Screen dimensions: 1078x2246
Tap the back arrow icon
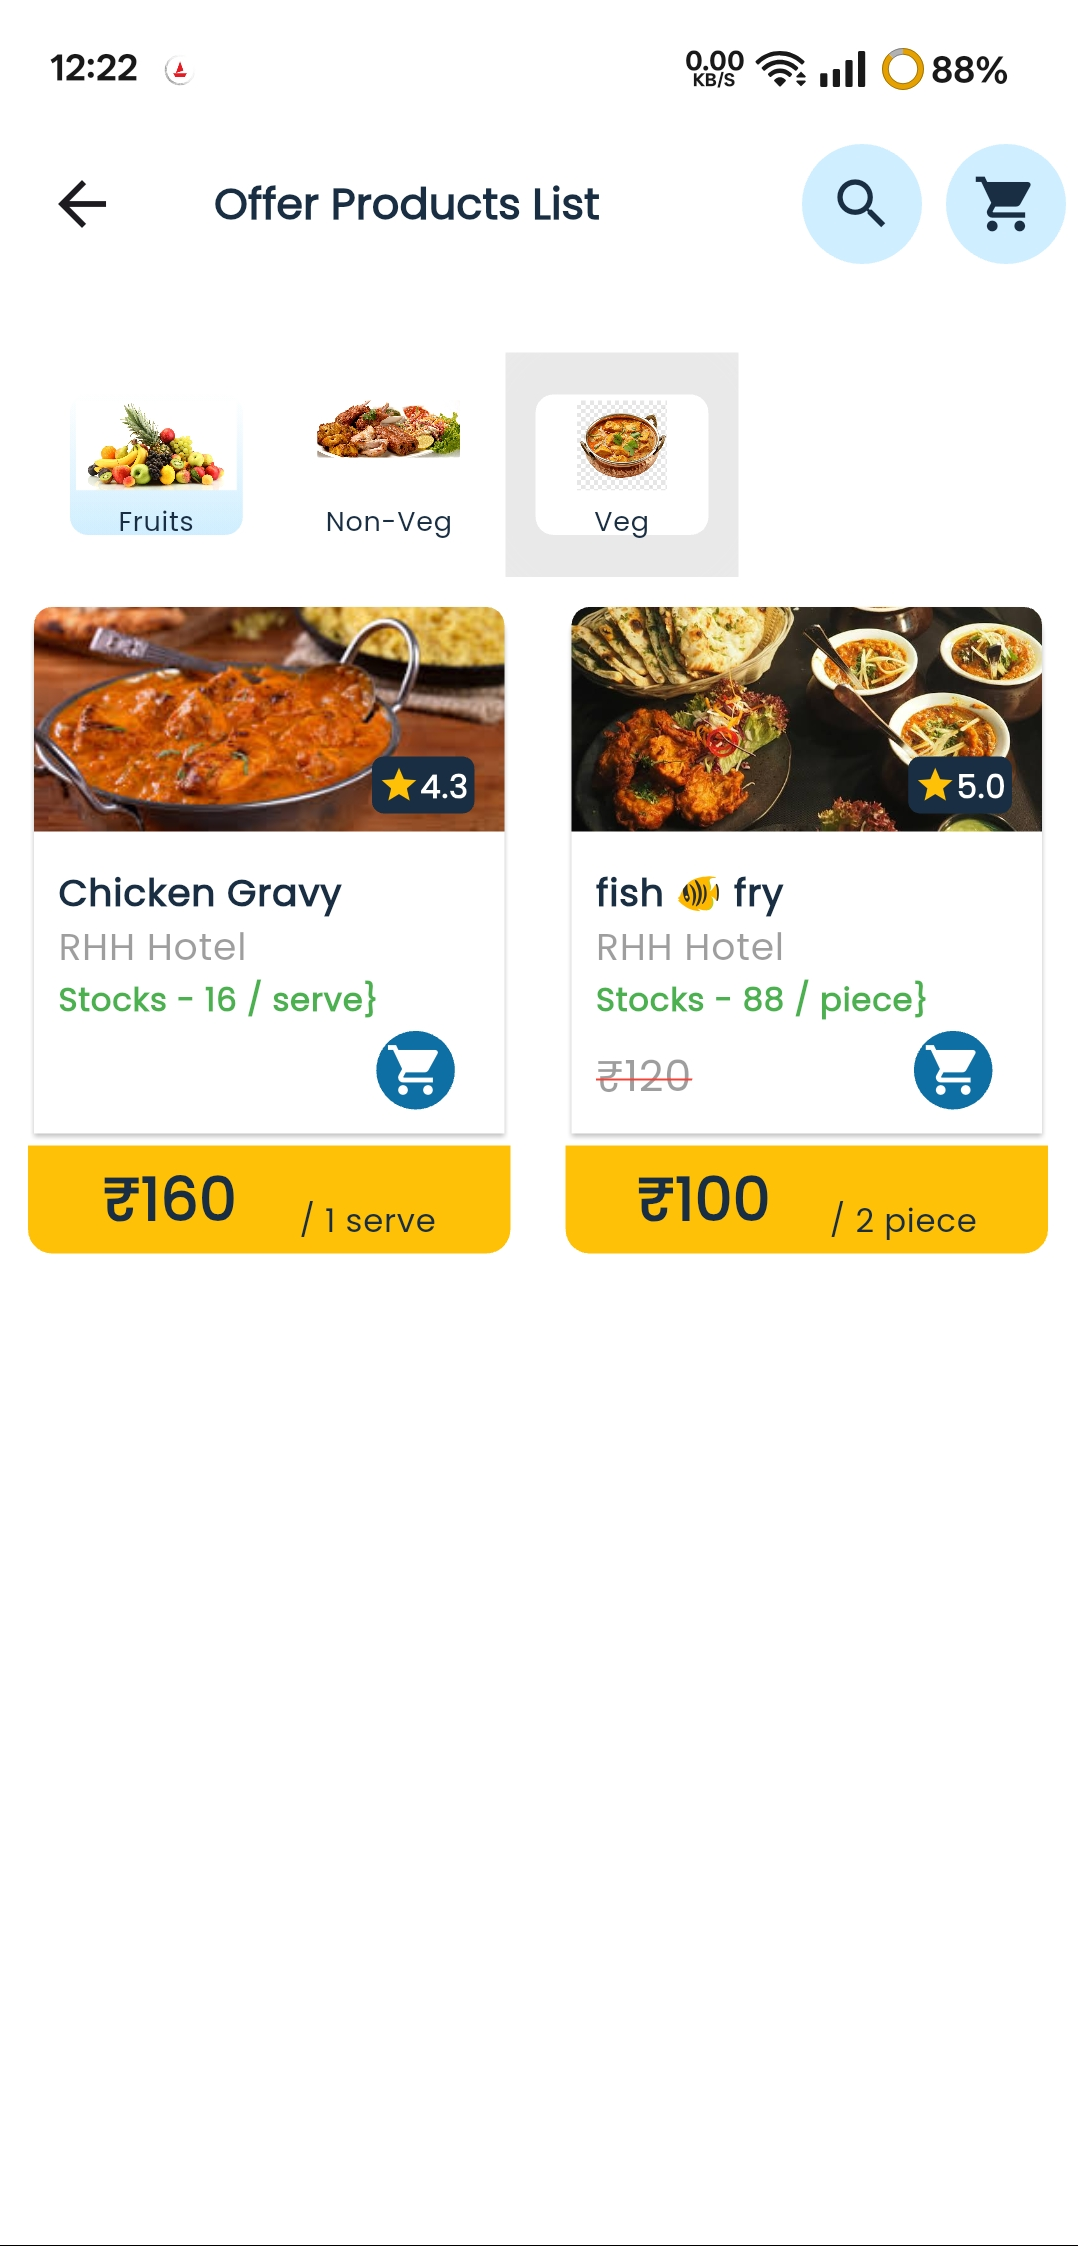[x=82, y=204]
